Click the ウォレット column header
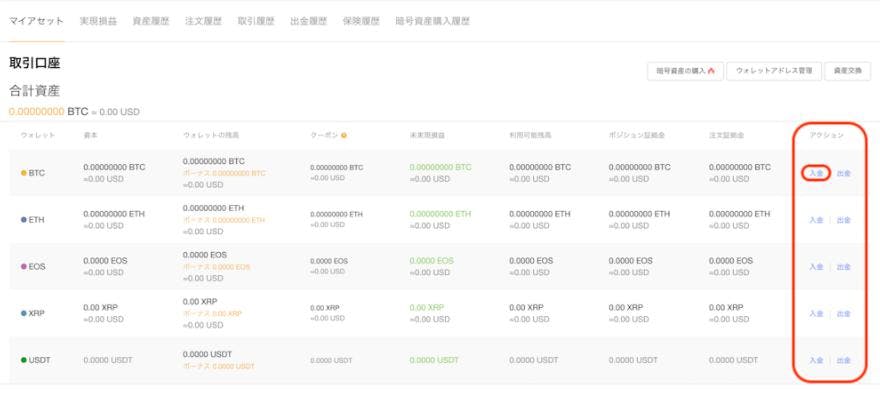Viewport: 880px width, 393px height. [38, 135]
